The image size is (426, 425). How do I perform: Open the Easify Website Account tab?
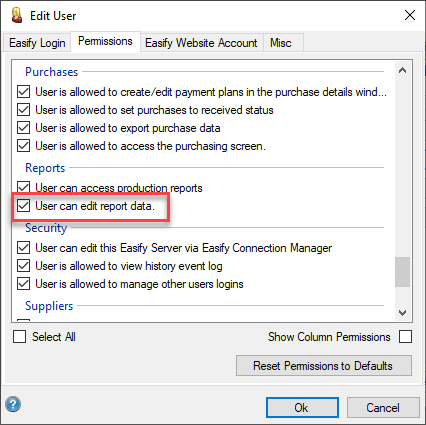[x=201, y=43]
